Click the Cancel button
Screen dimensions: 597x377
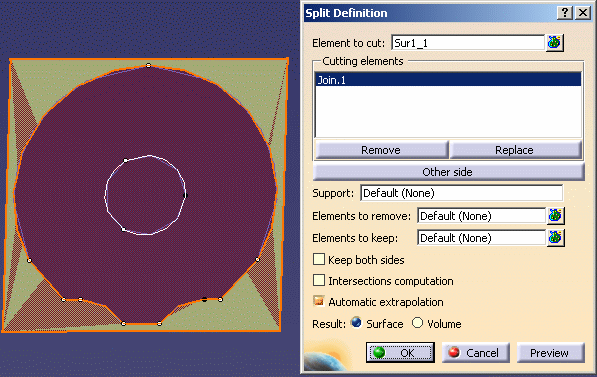tap(476, 353)
